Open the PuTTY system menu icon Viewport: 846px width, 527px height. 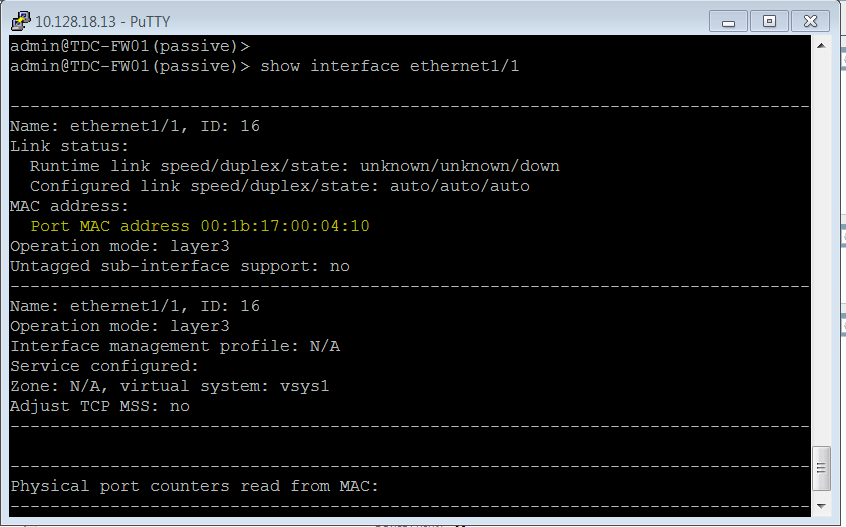pyautogui.click(x=19, y=20)
